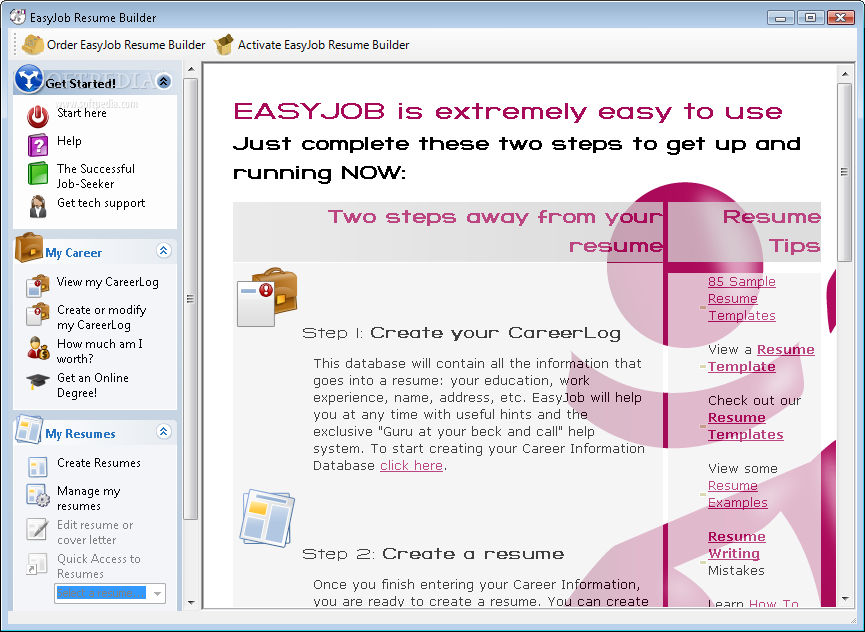Click the Get Started! panel title

click(81, 84)
